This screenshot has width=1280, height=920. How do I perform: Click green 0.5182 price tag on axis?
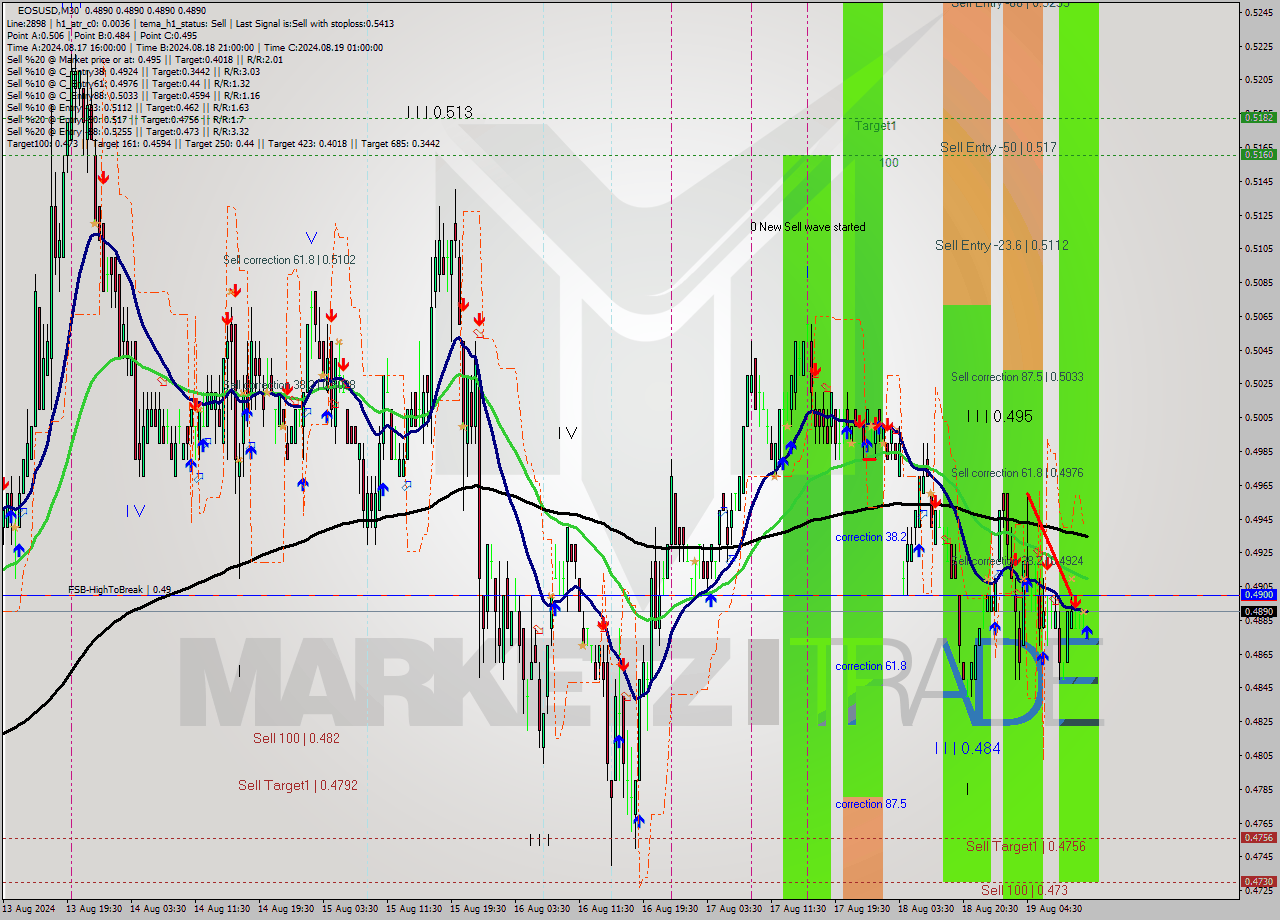tap(1257, 117)
